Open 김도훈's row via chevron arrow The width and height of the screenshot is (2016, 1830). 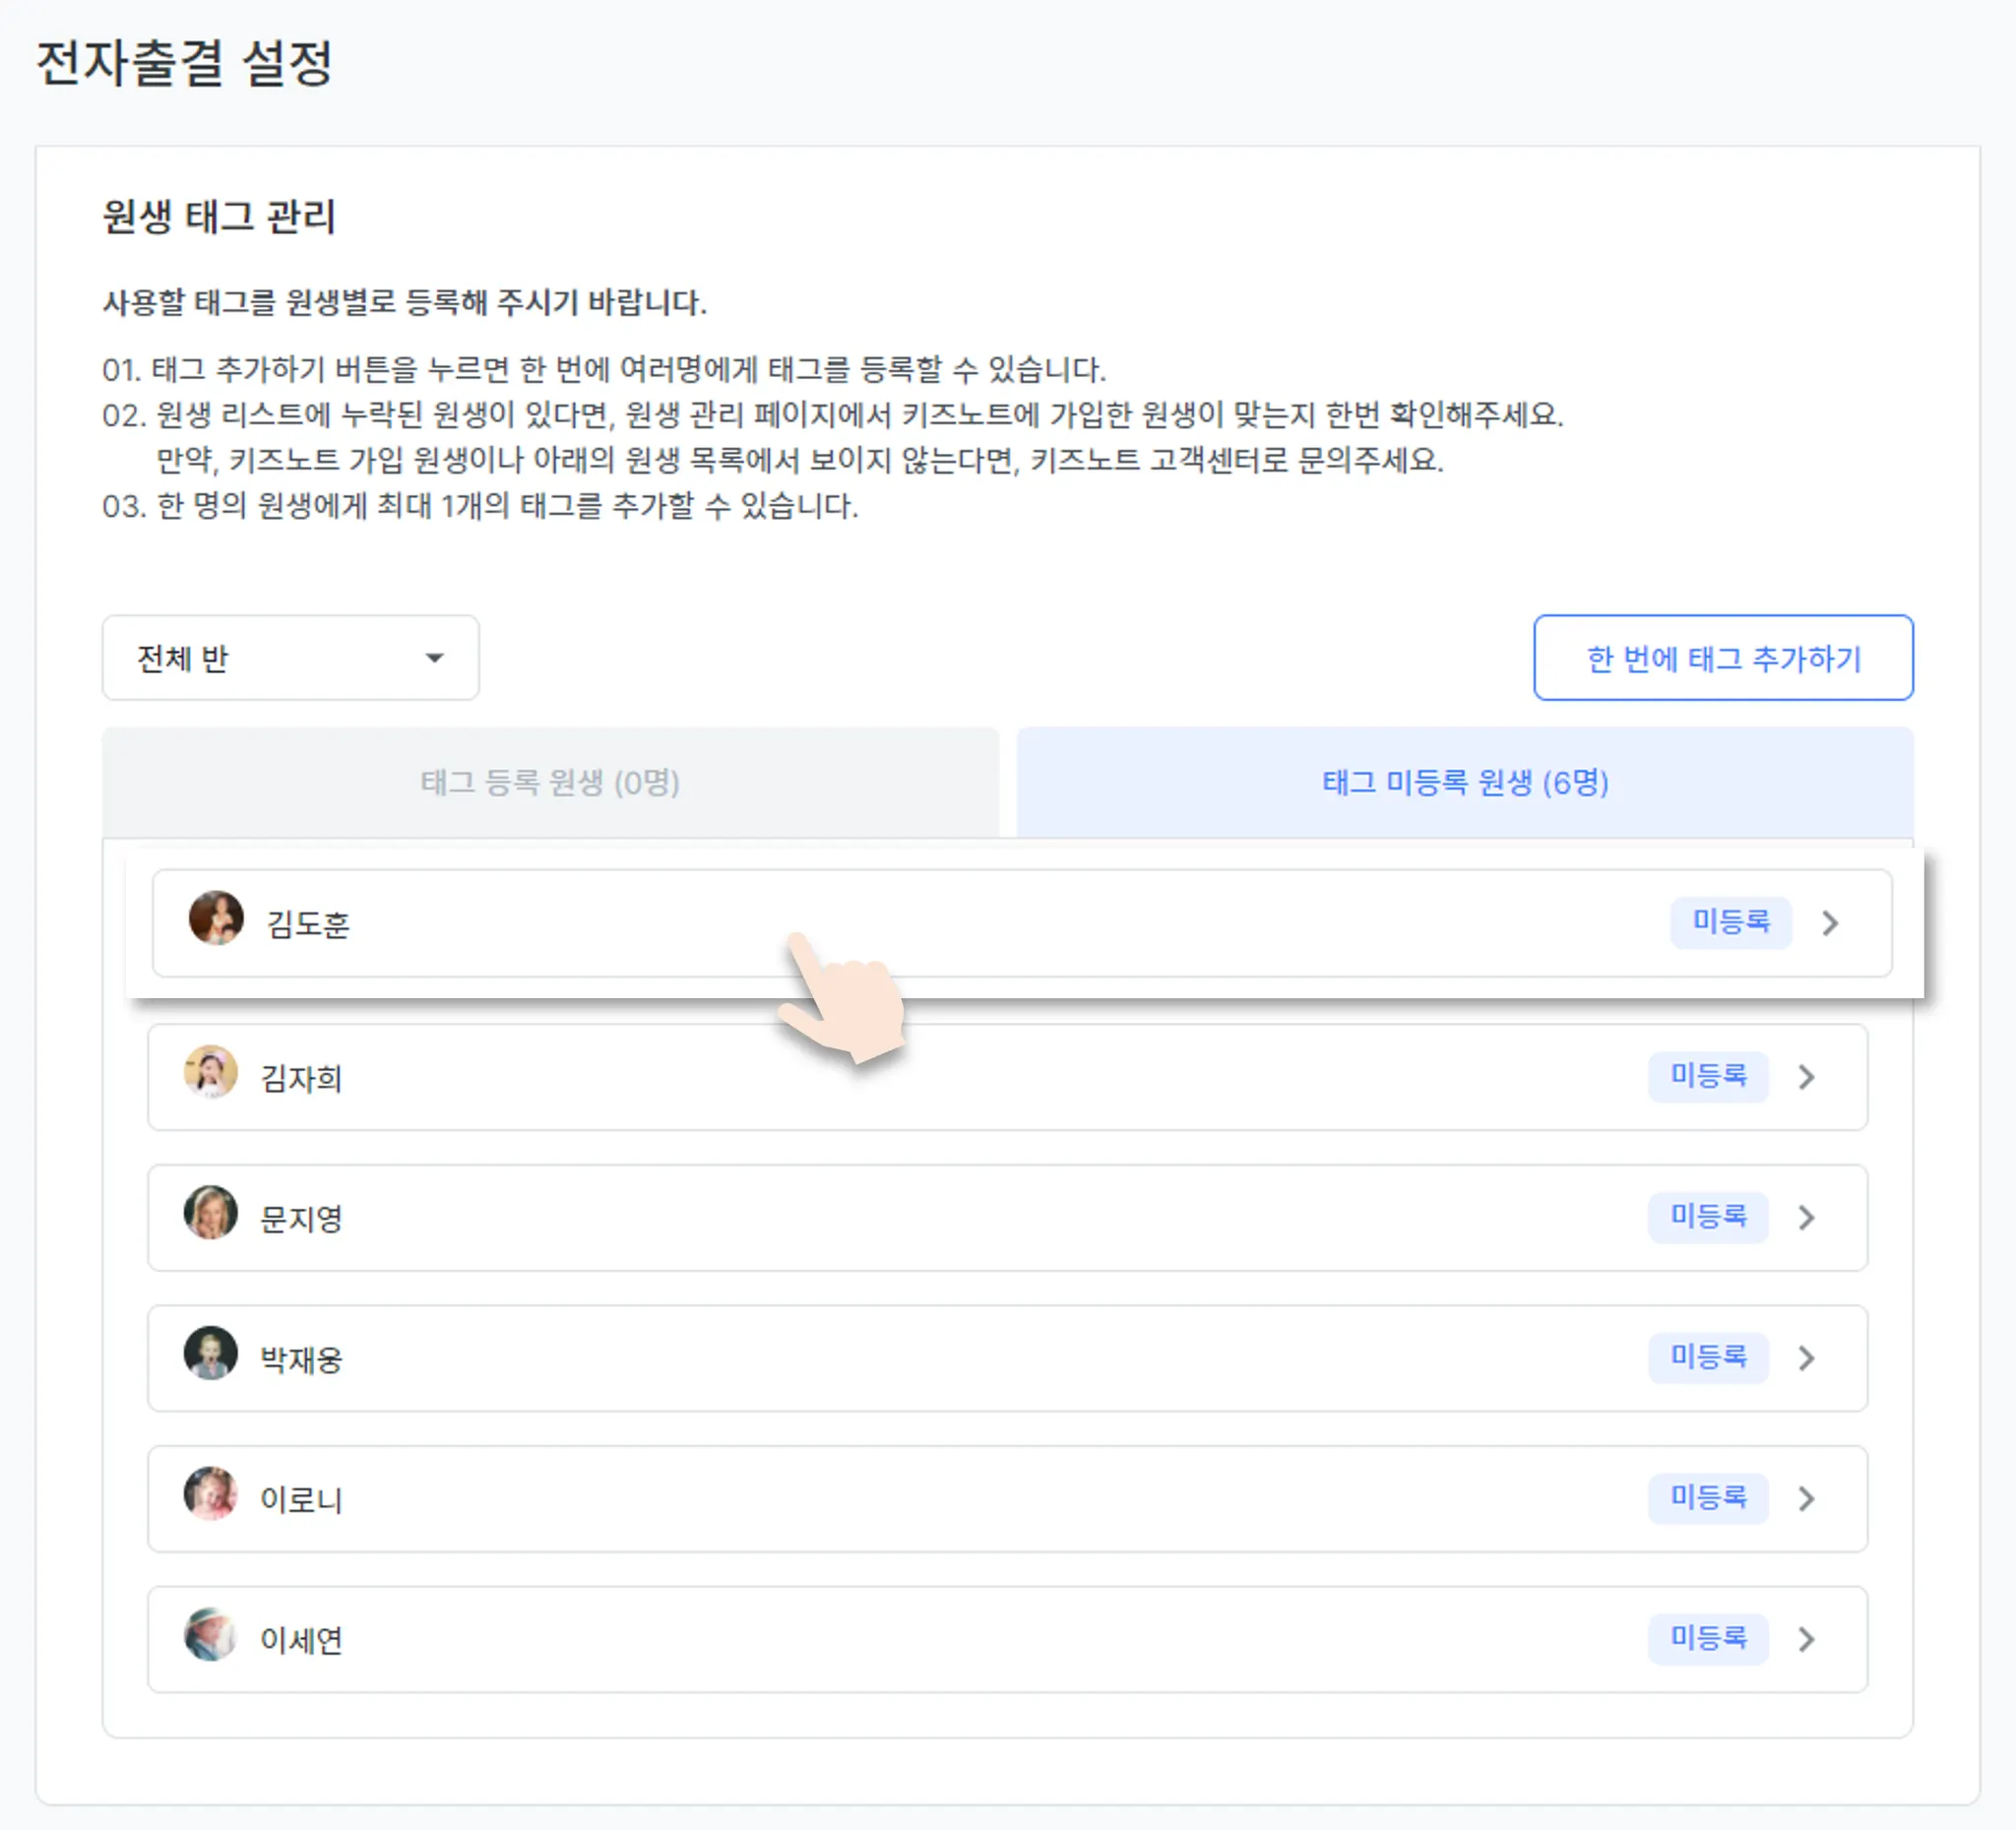tap(1830, 923)
